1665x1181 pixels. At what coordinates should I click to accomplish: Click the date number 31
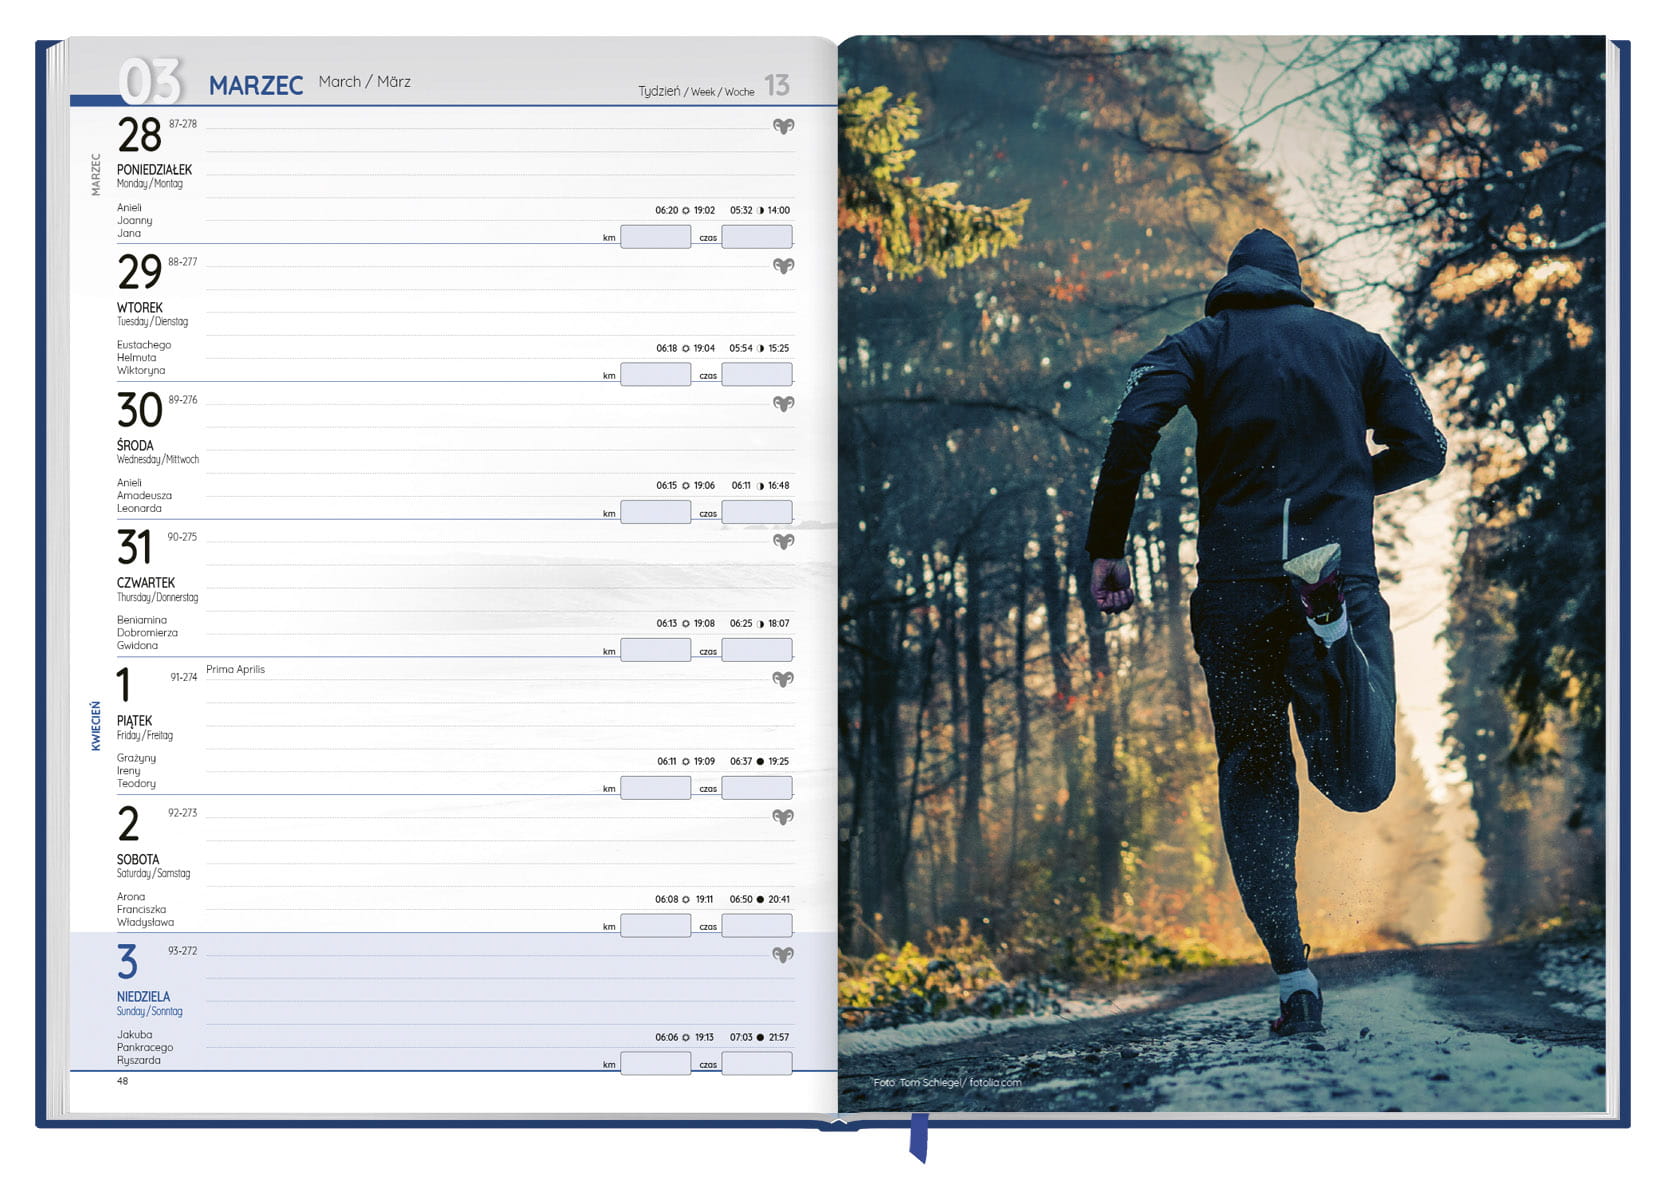tap(134, 547)
